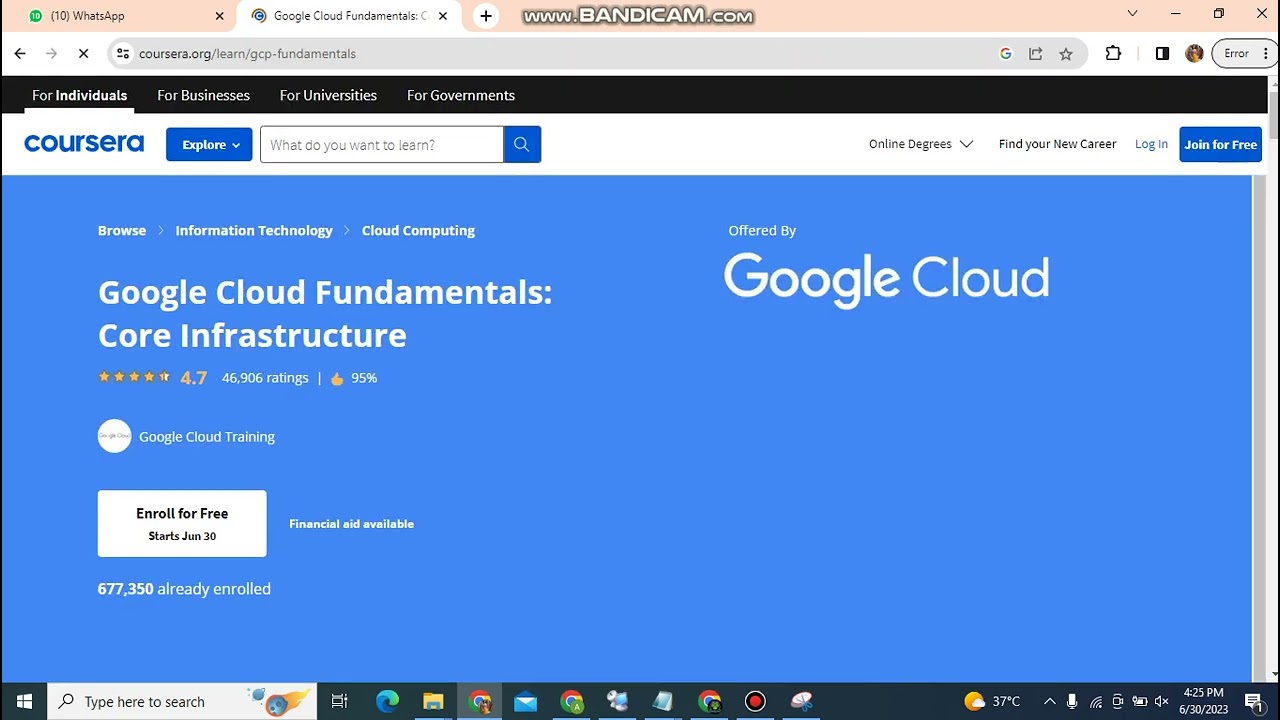The image size is (1280, 720).
Task: Open Bandicam record icon on taskbar
Action: click(755, 701)
